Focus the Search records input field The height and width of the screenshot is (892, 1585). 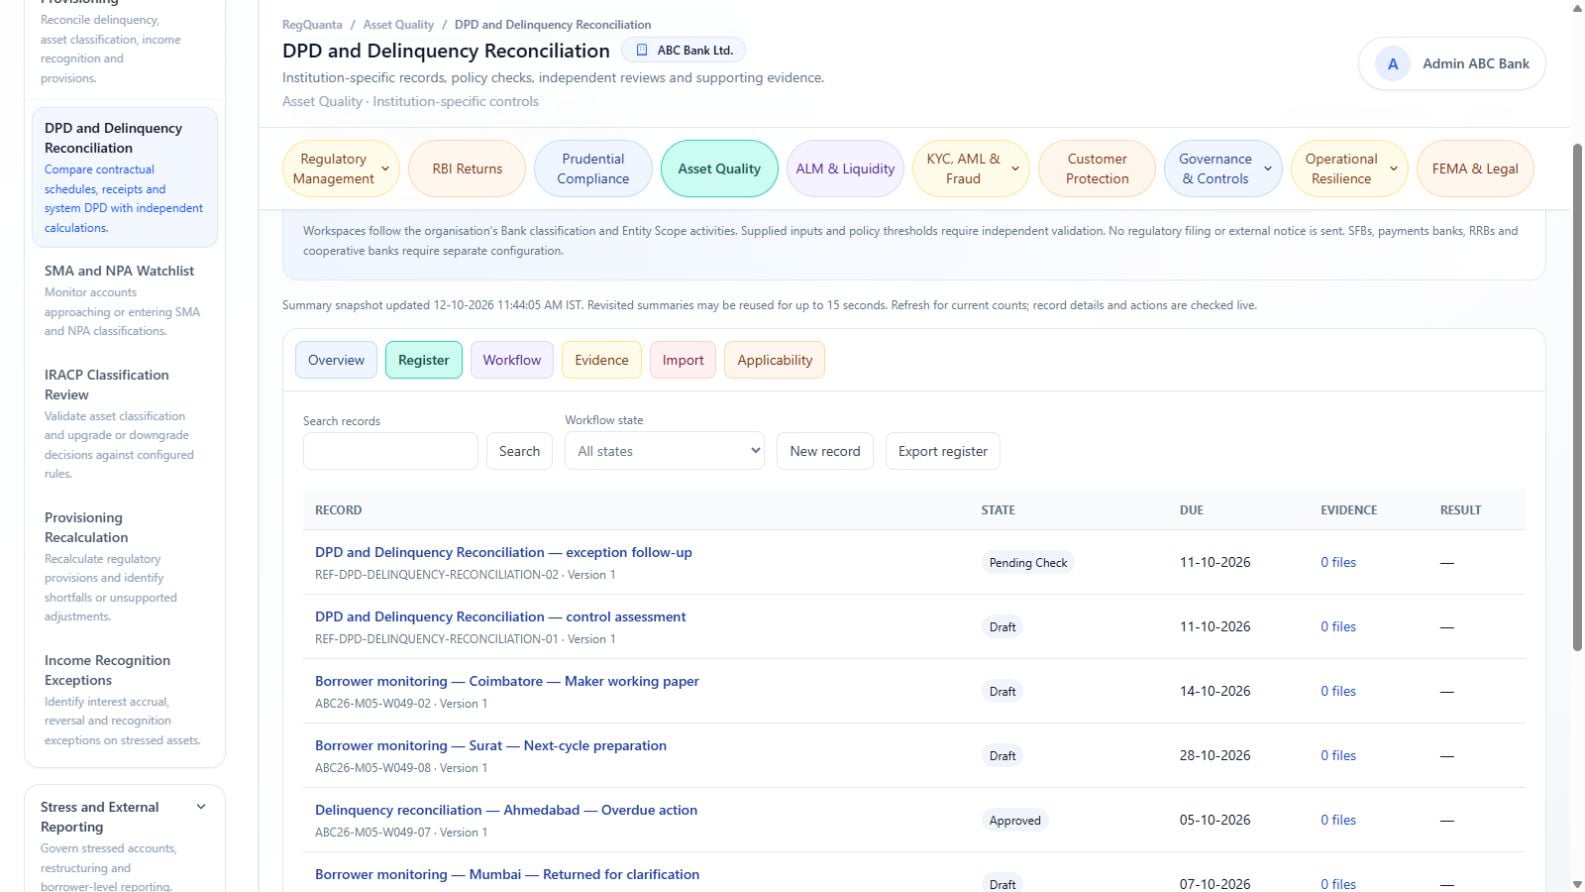pyautogui.click(x=390, y=451)
